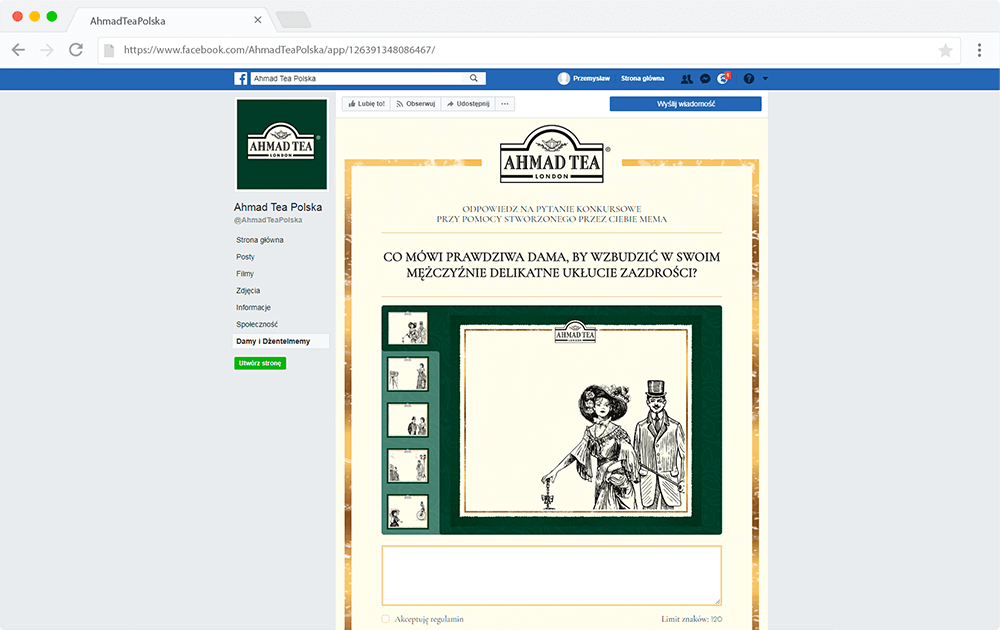Close the AhmadTeaPolska browser tab
Viewport: 1000px width, 630px height.
coord(258,20)
